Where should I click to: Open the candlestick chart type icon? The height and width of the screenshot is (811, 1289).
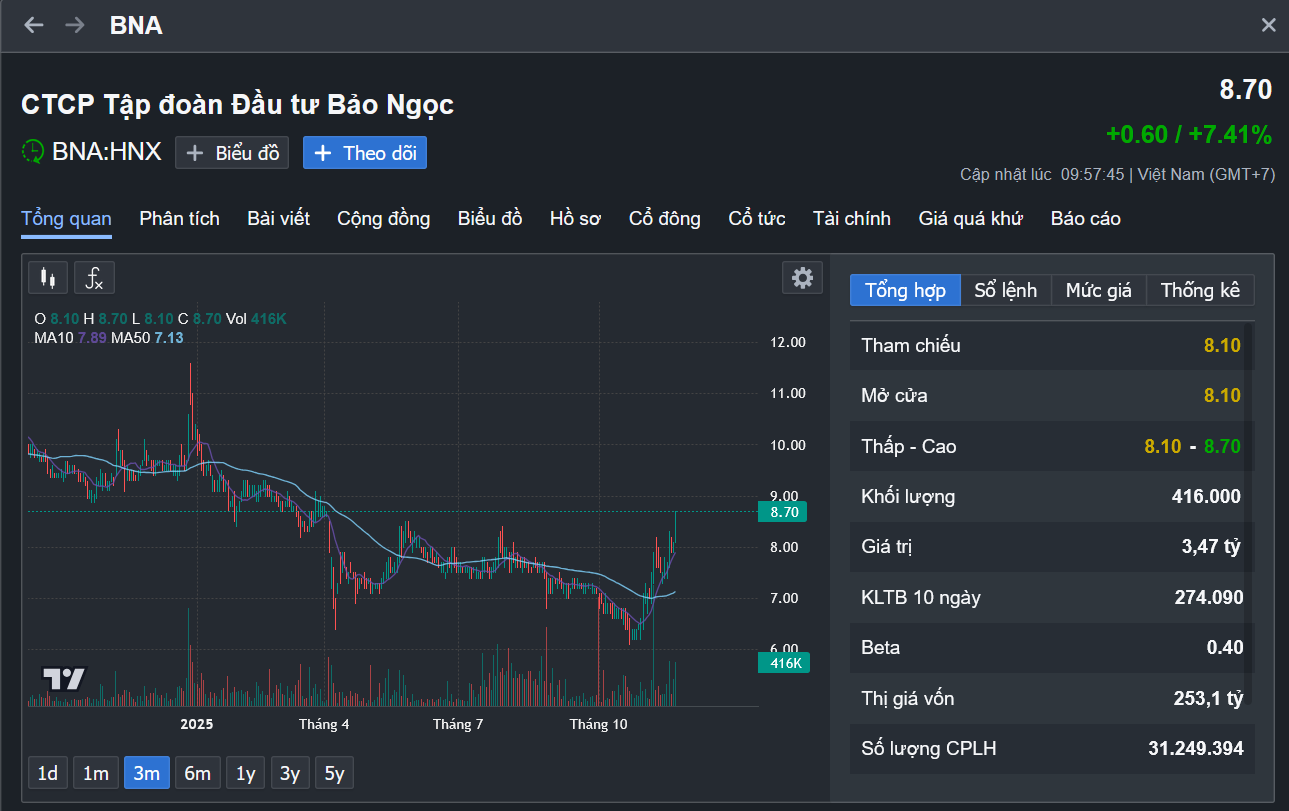[48, 278]
